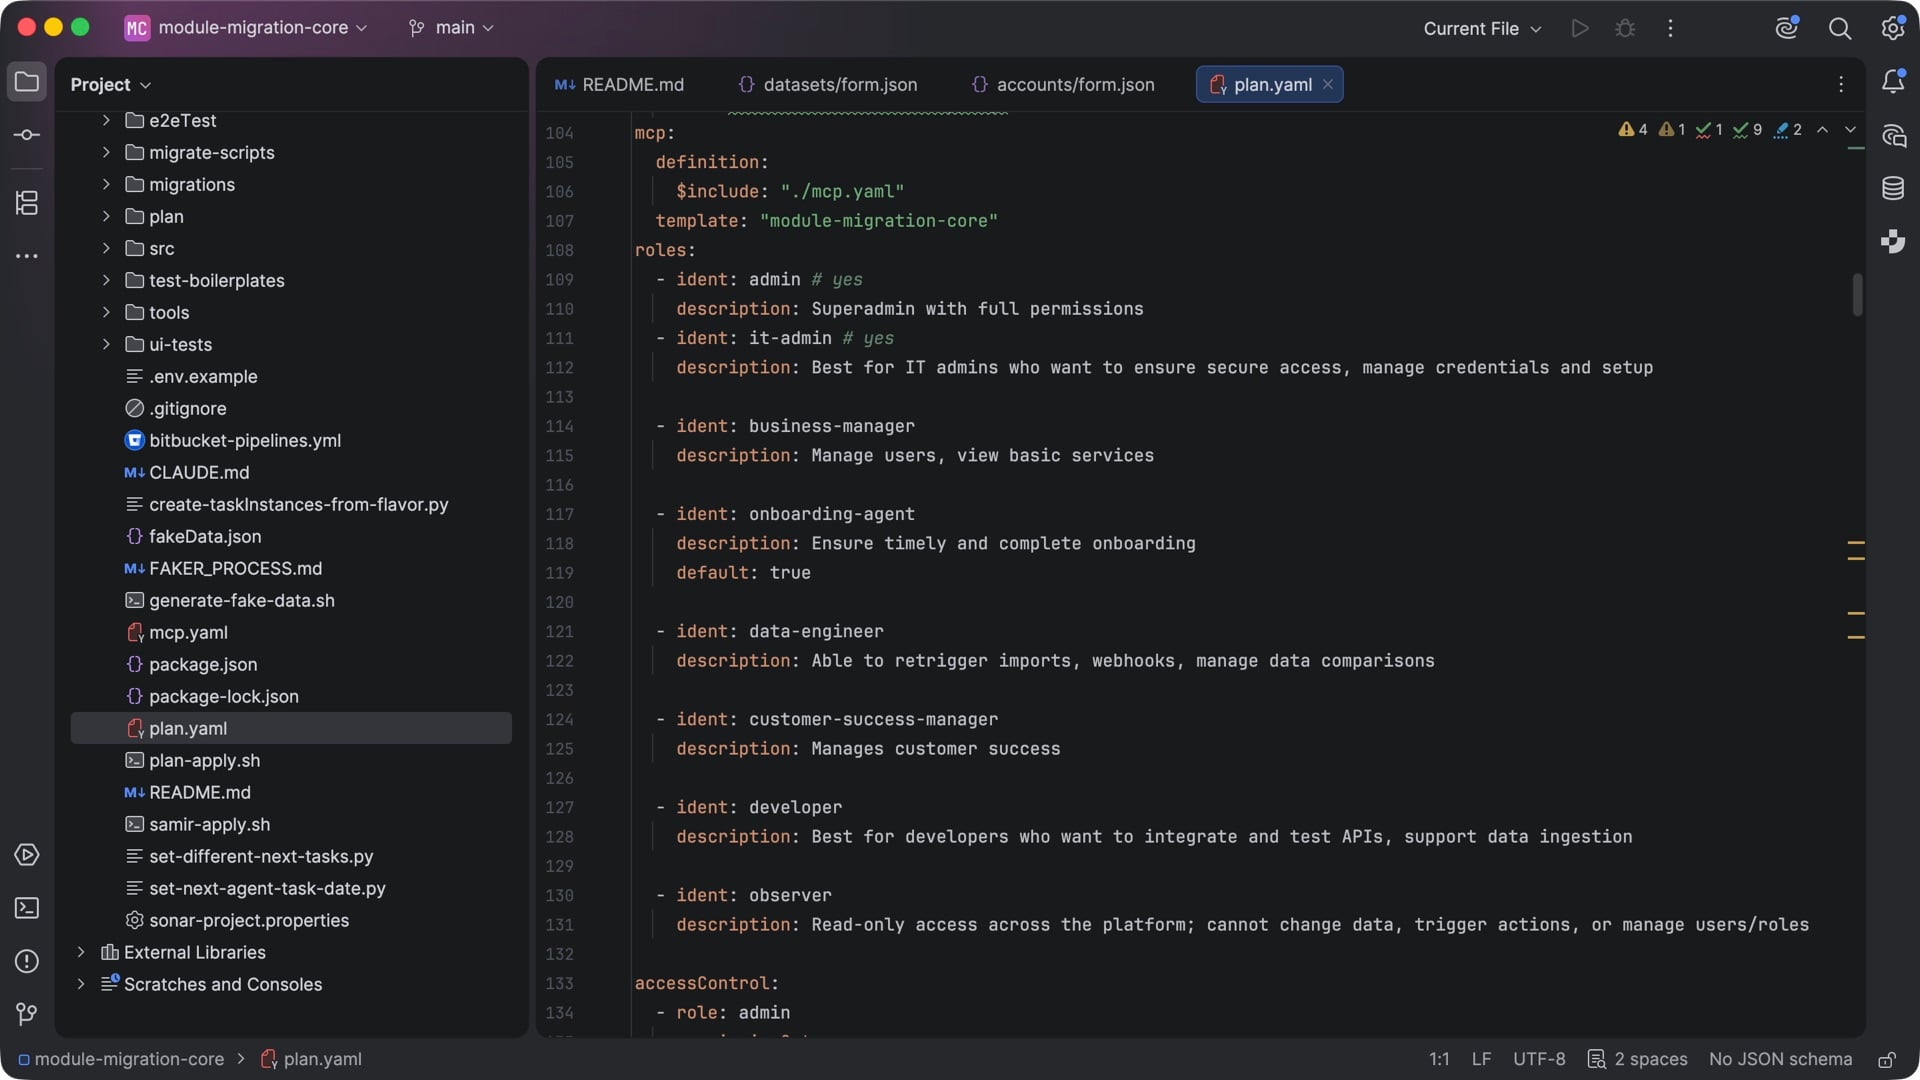Expand the e2eTest folder

tap(106, 121)
